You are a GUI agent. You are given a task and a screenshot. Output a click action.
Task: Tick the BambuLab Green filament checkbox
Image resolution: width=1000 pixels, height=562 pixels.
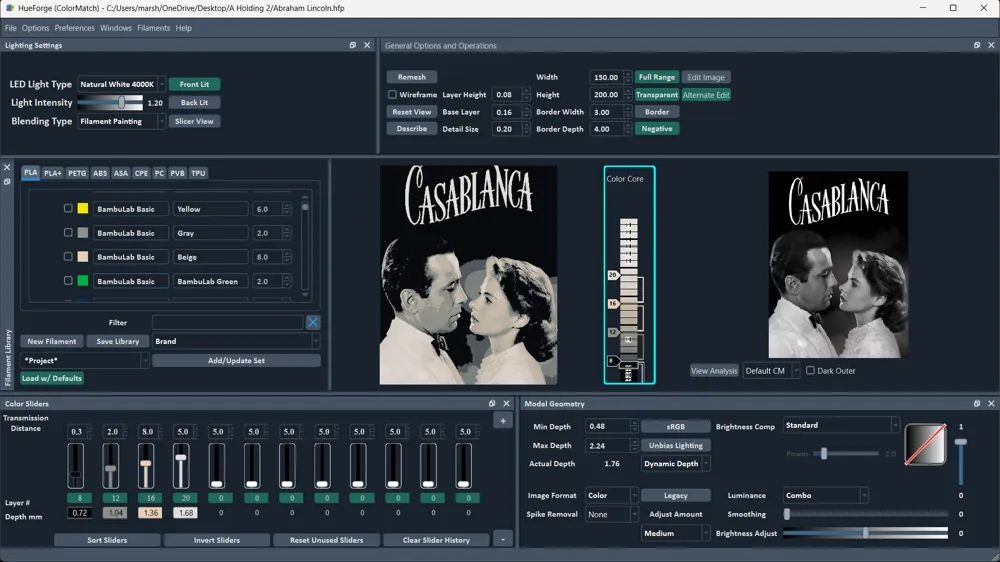point(68,281)
